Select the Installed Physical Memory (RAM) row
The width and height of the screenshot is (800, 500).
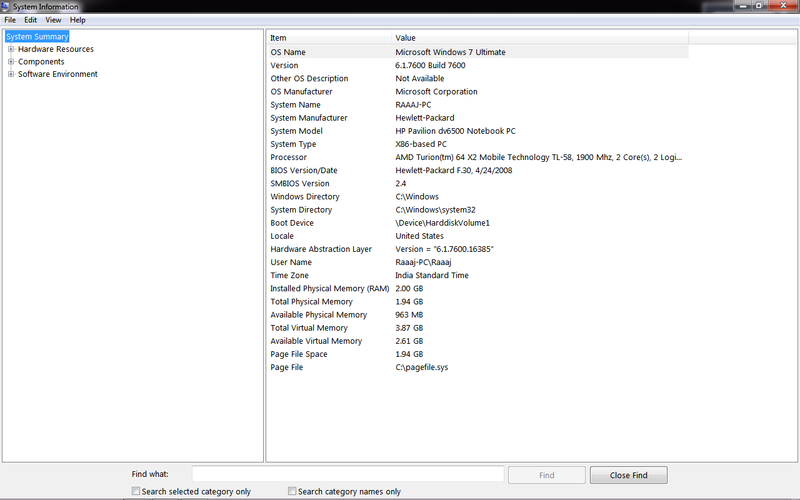click(x=478, y=289)
